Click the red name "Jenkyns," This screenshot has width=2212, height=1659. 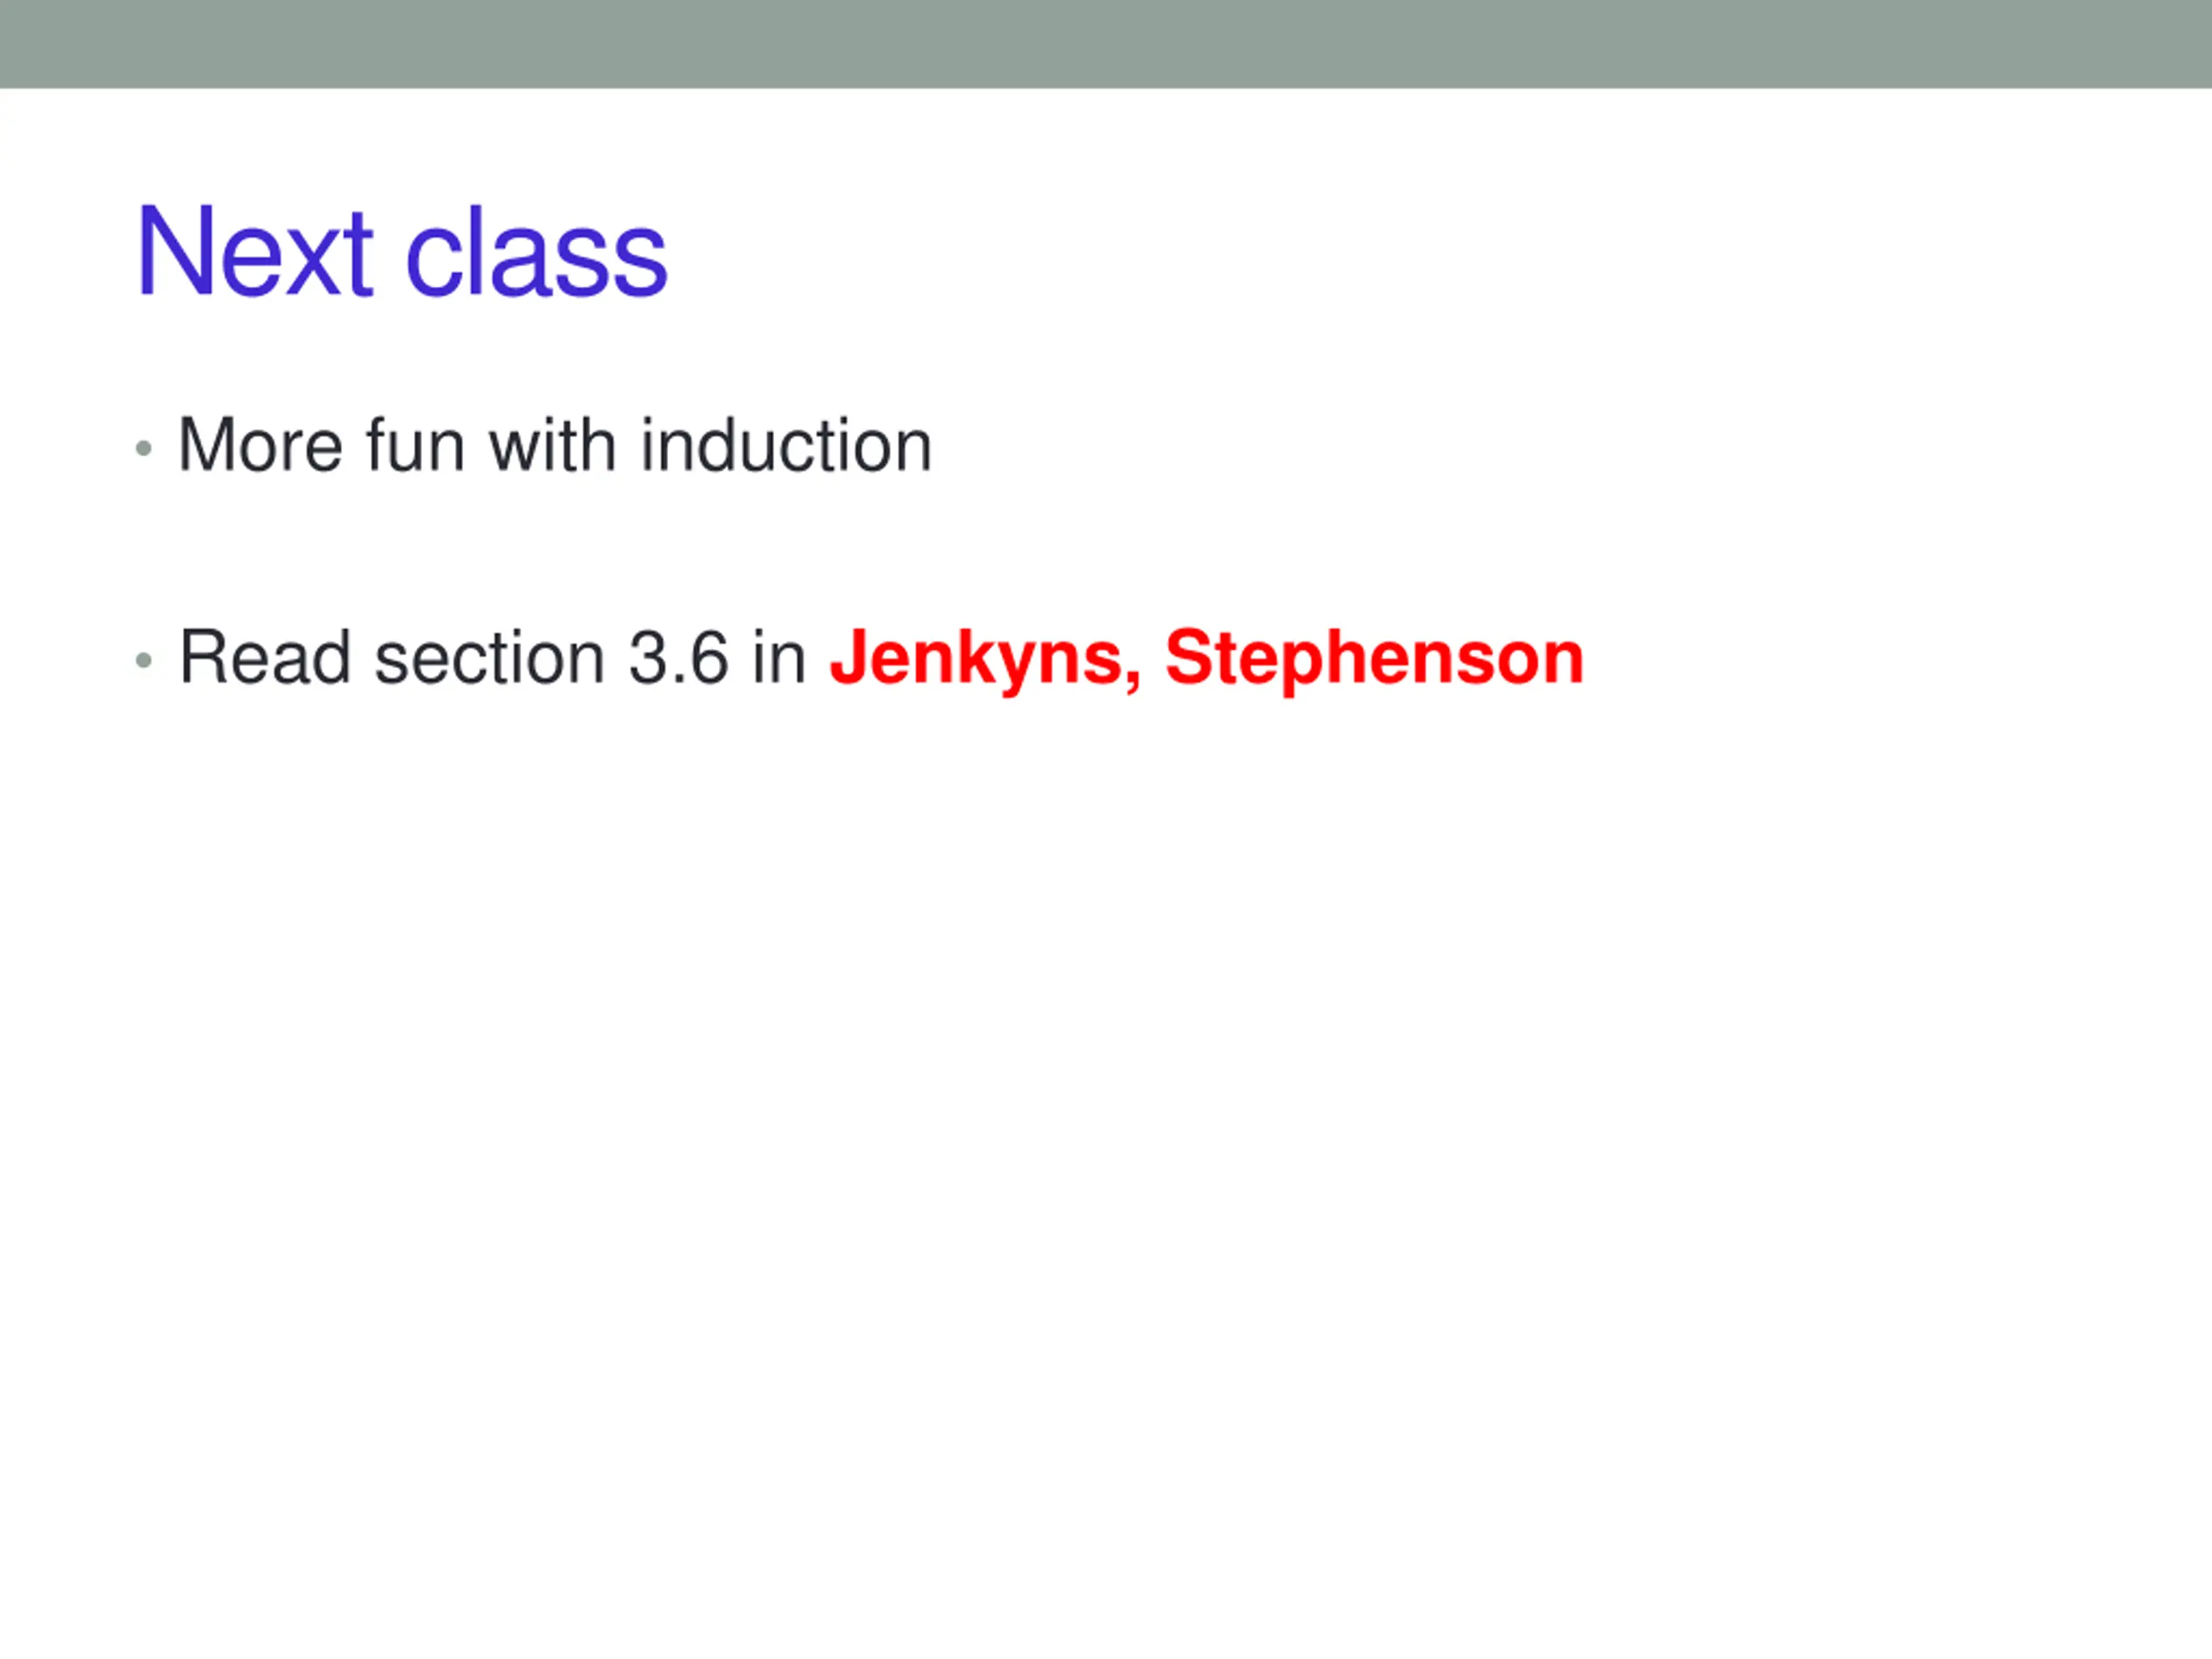pos(985,660)
